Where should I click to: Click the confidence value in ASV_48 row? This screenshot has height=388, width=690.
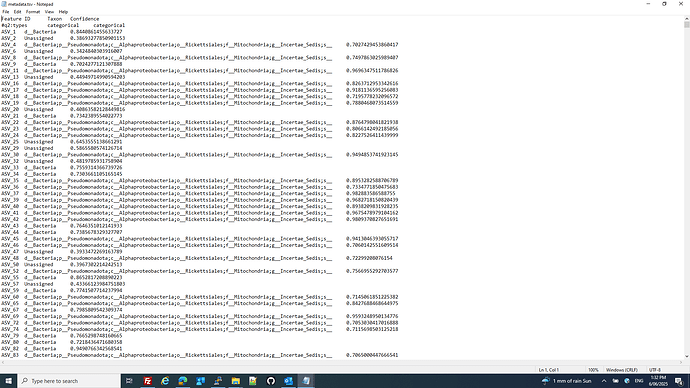tap(369, 258)
